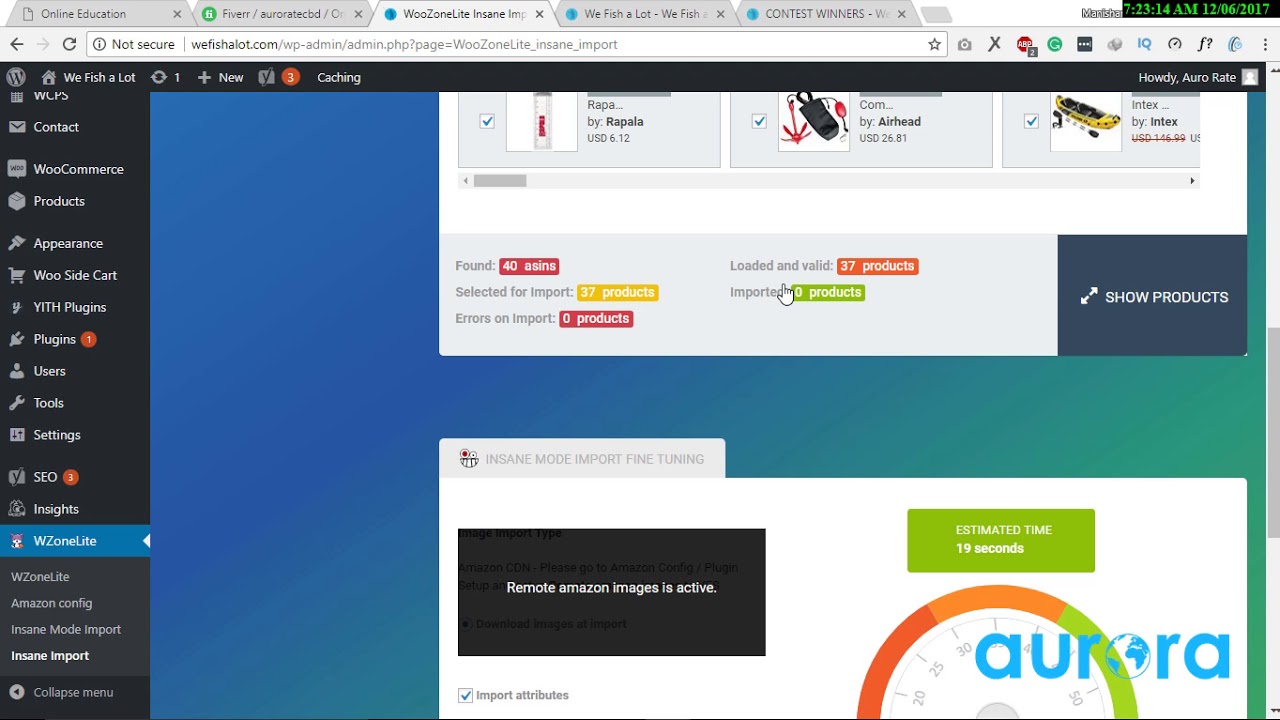Open the Chrome three-dot menu

point(1264,44)
